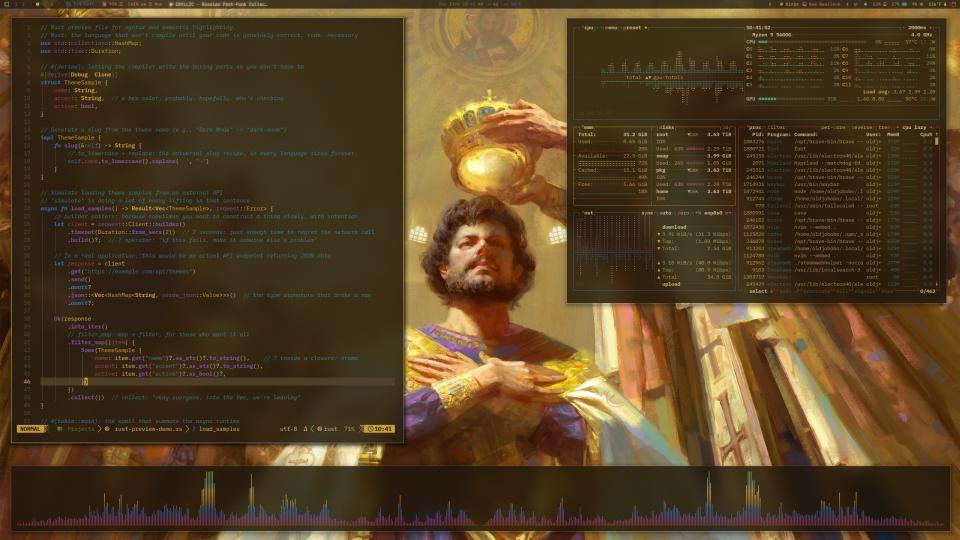The height and width of the screenshot is (540, 960).
Task: Click the 'User:' column header
Action: (x=872, y=134)
